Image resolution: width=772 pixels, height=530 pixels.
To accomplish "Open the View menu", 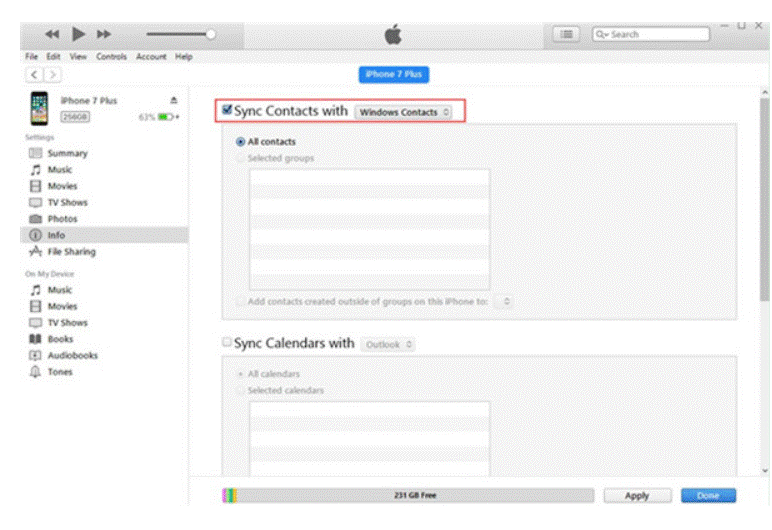I will pos(78,57).
